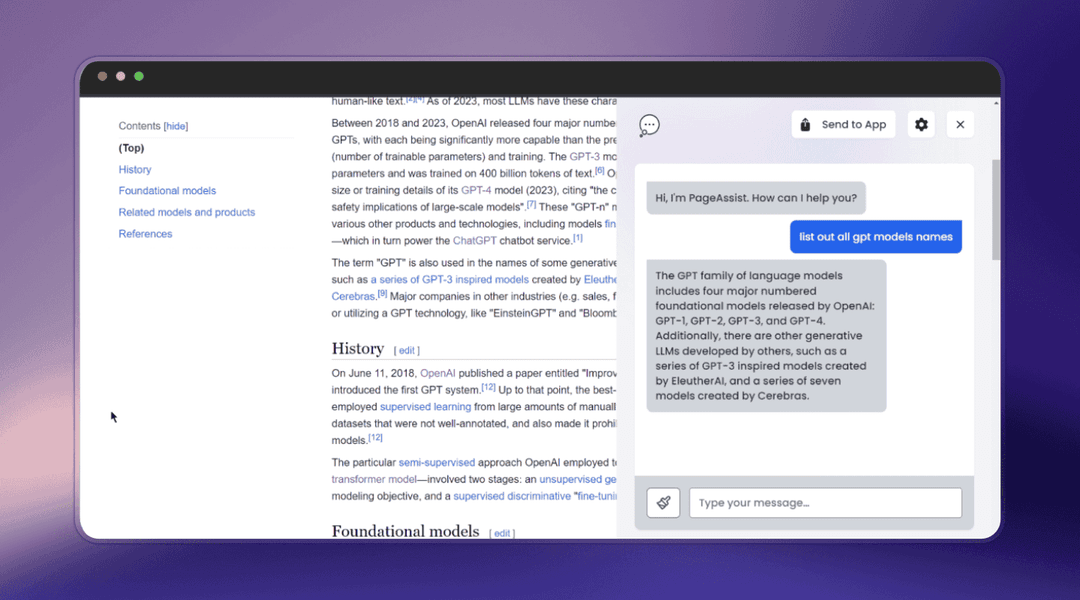Edit the History section

click(x=406, y=351)
